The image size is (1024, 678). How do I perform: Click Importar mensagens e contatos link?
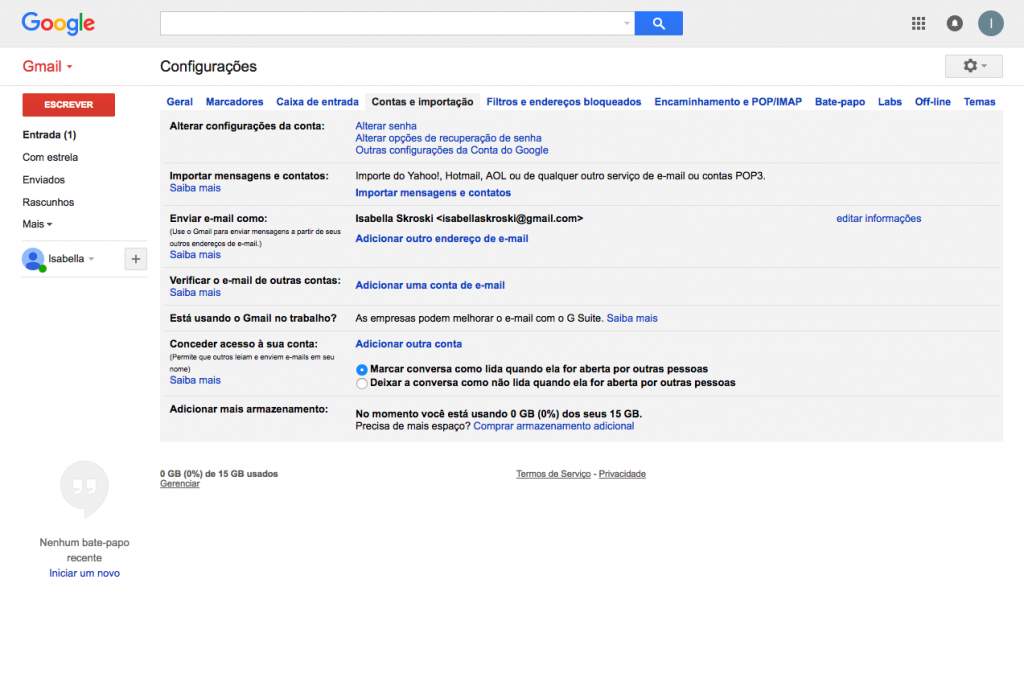[x=433, y=193]
